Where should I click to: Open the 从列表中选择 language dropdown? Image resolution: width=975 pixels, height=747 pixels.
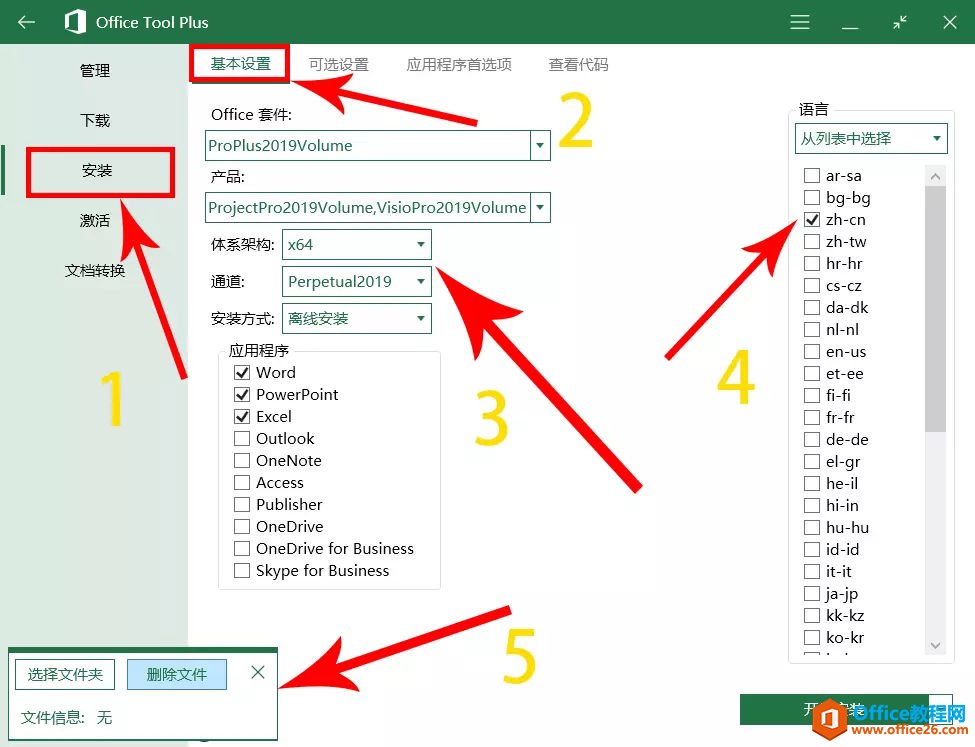point(871,138)
